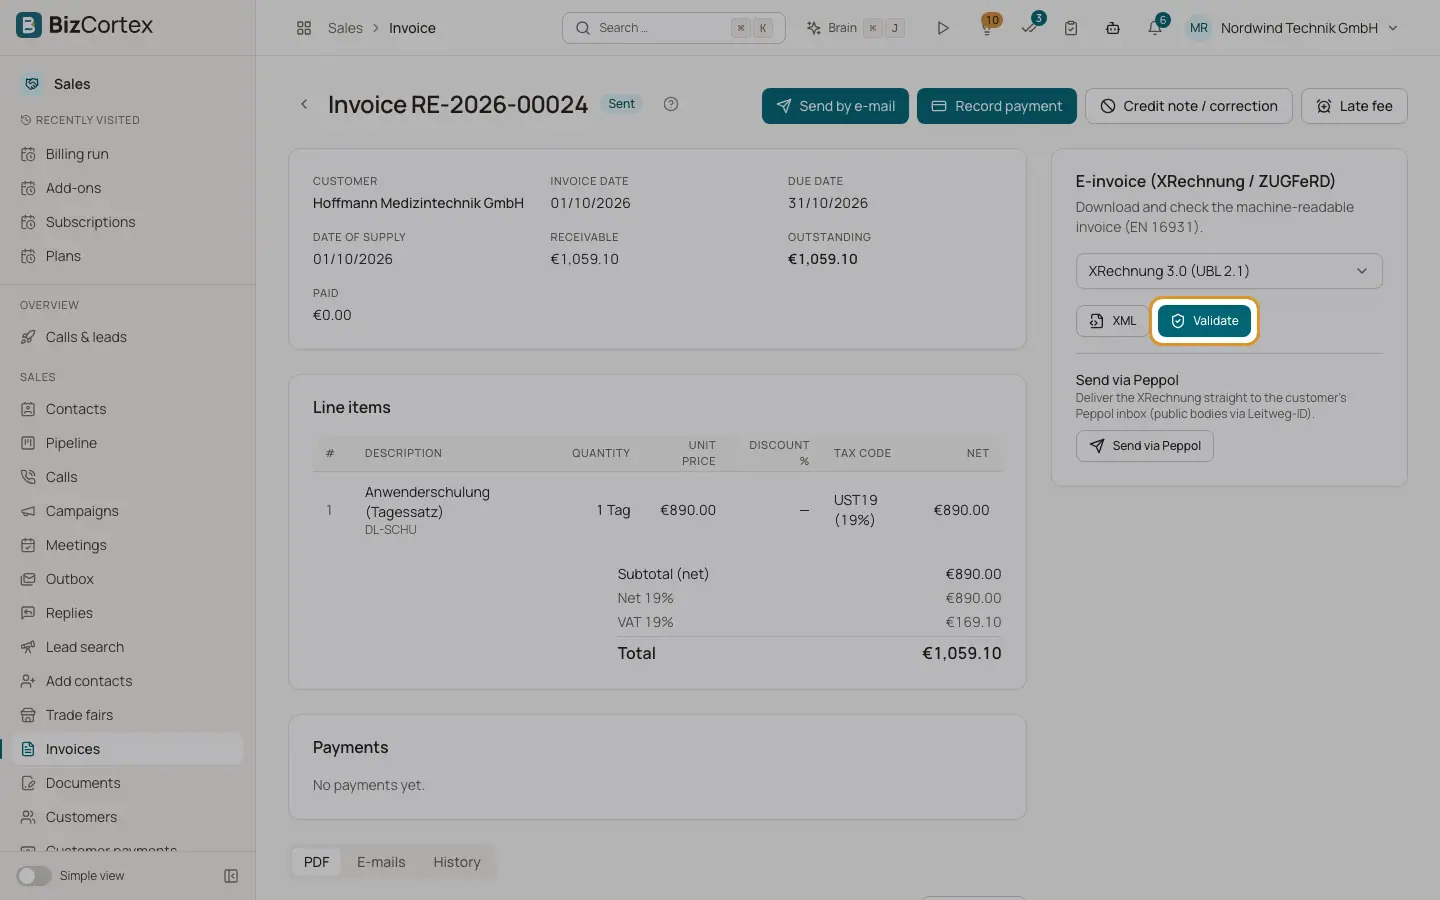Focus the Search field
1440x900 pixels.
tap(674, 28)
